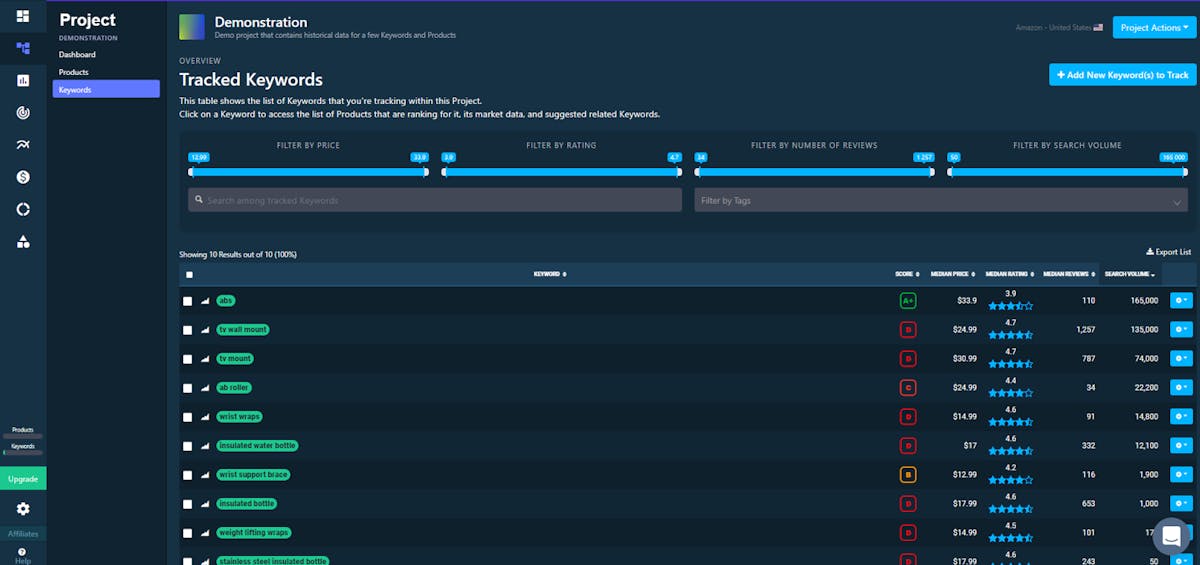Click the chart icon for abs keyword
1200x565 pixels.
(x=205, y=301)
